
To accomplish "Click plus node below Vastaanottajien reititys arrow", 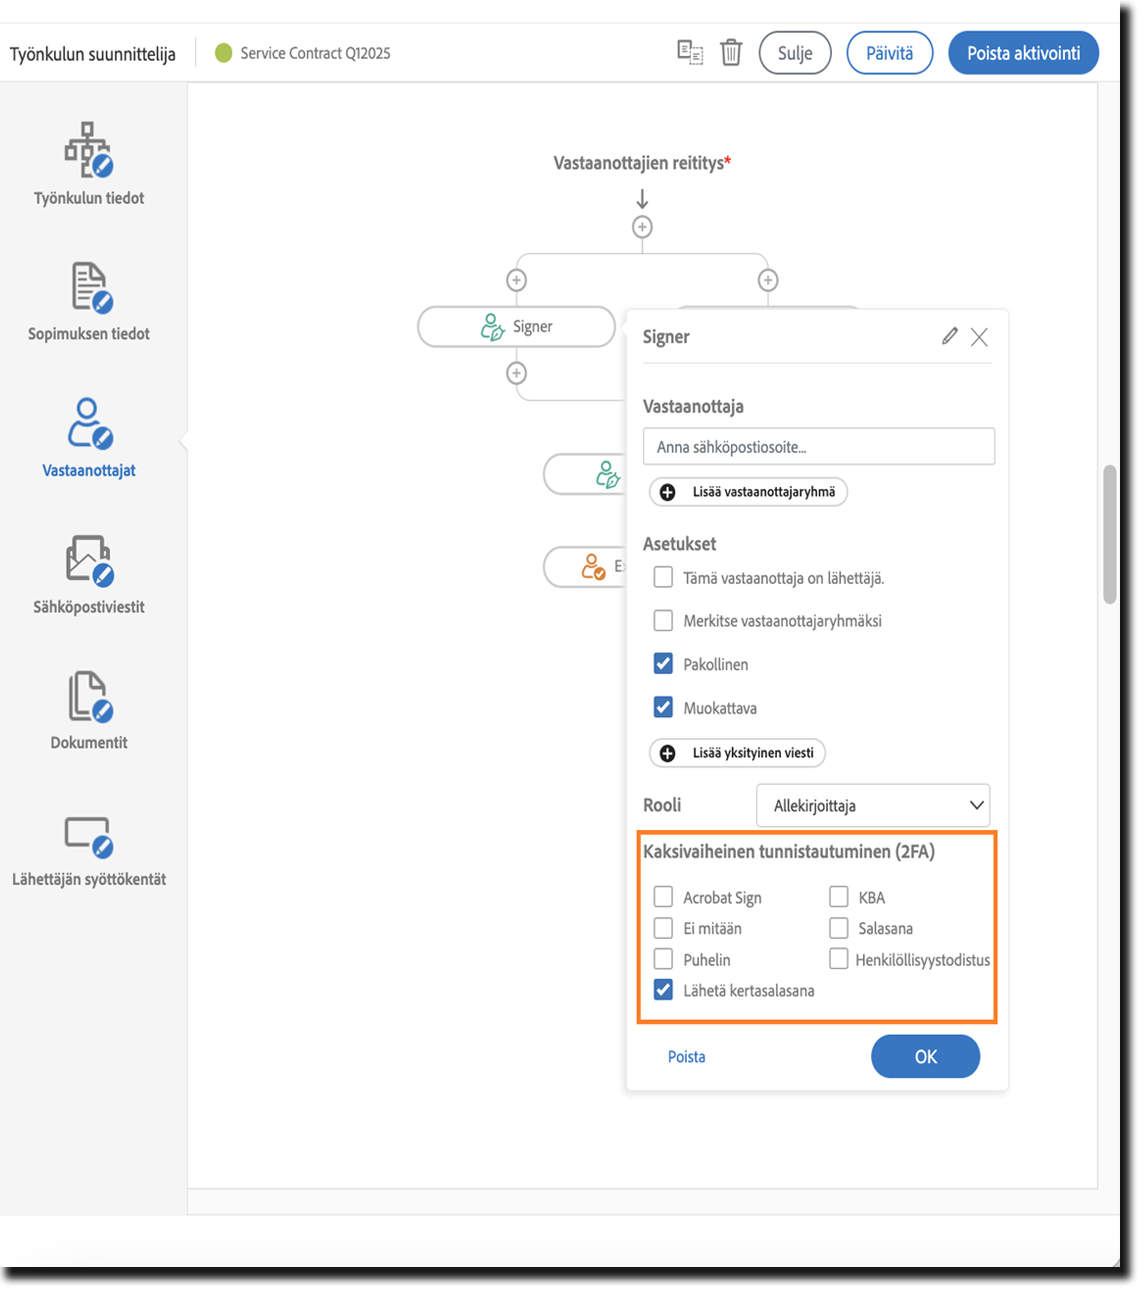I will 642,227.
